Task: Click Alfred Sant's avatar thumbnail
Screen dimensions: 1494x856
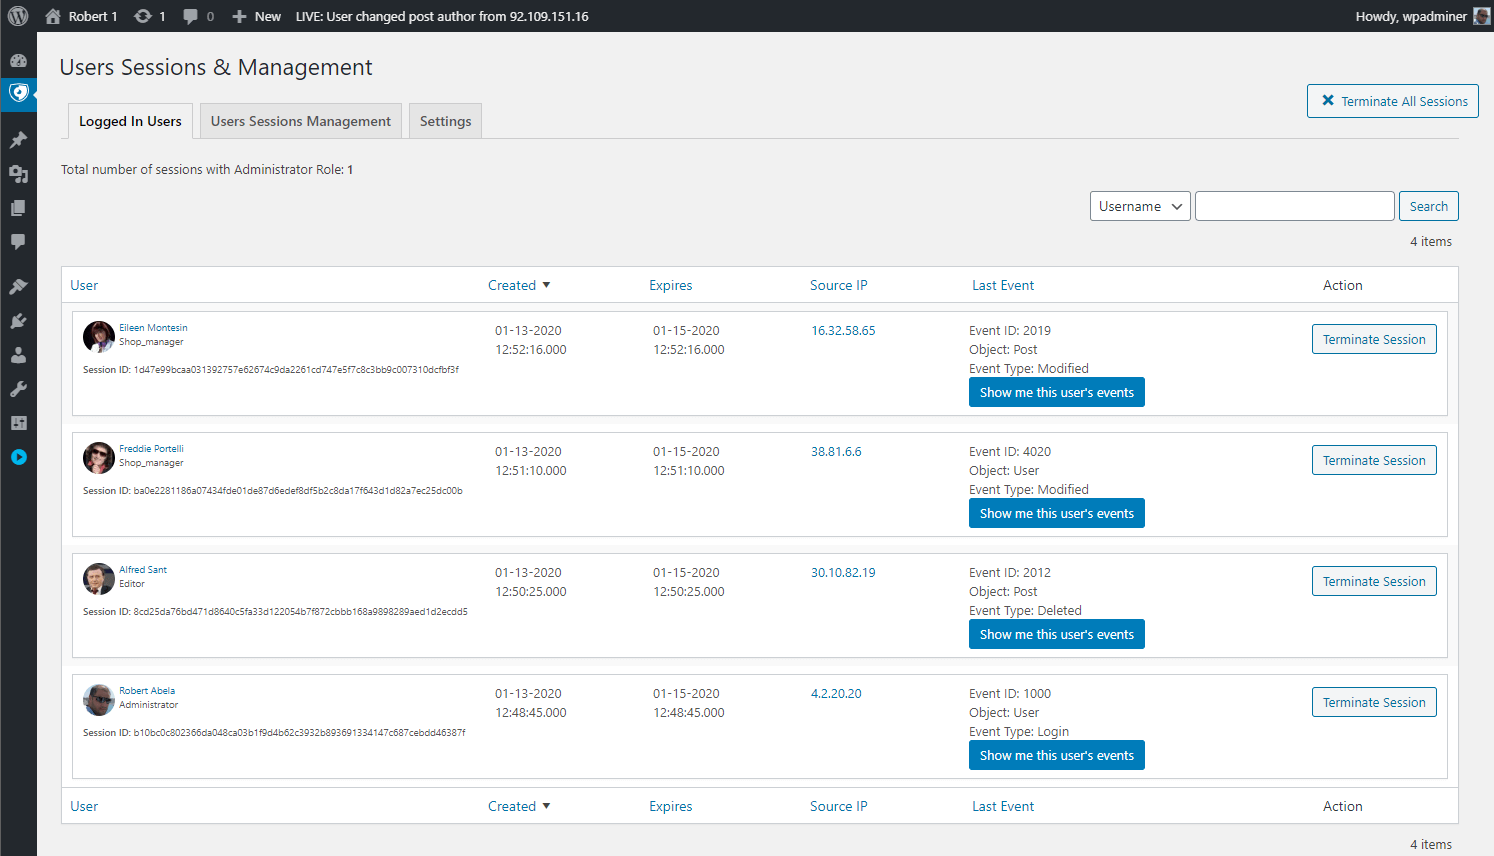Action: pos(98,579)
